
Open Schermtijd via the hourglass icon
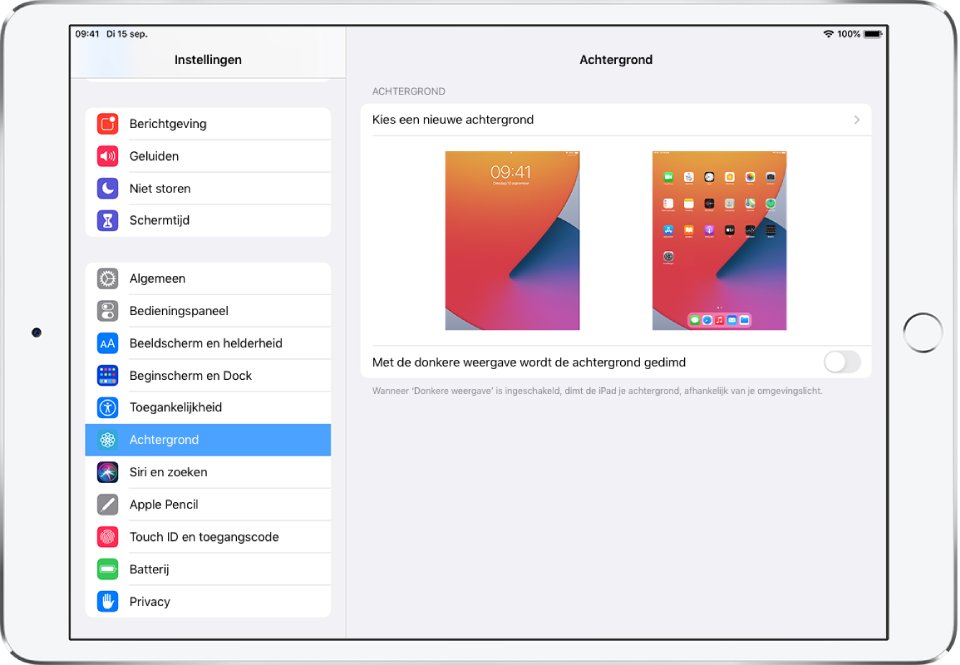pos(108,220)
